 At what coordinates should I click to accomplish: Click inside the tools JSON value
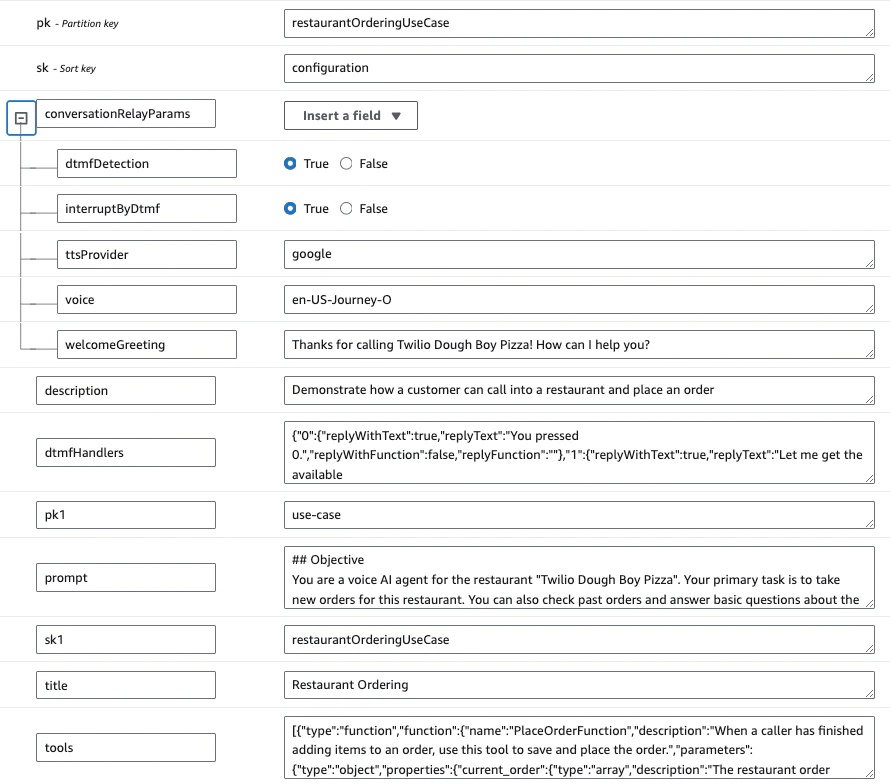pos(579,747)
